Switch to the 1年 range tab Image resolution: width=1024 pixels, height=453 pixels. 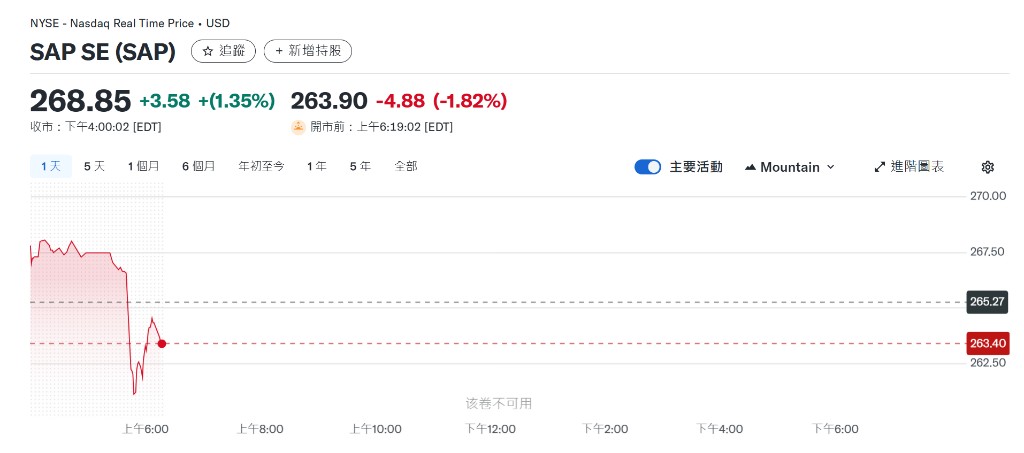point(317,166)
